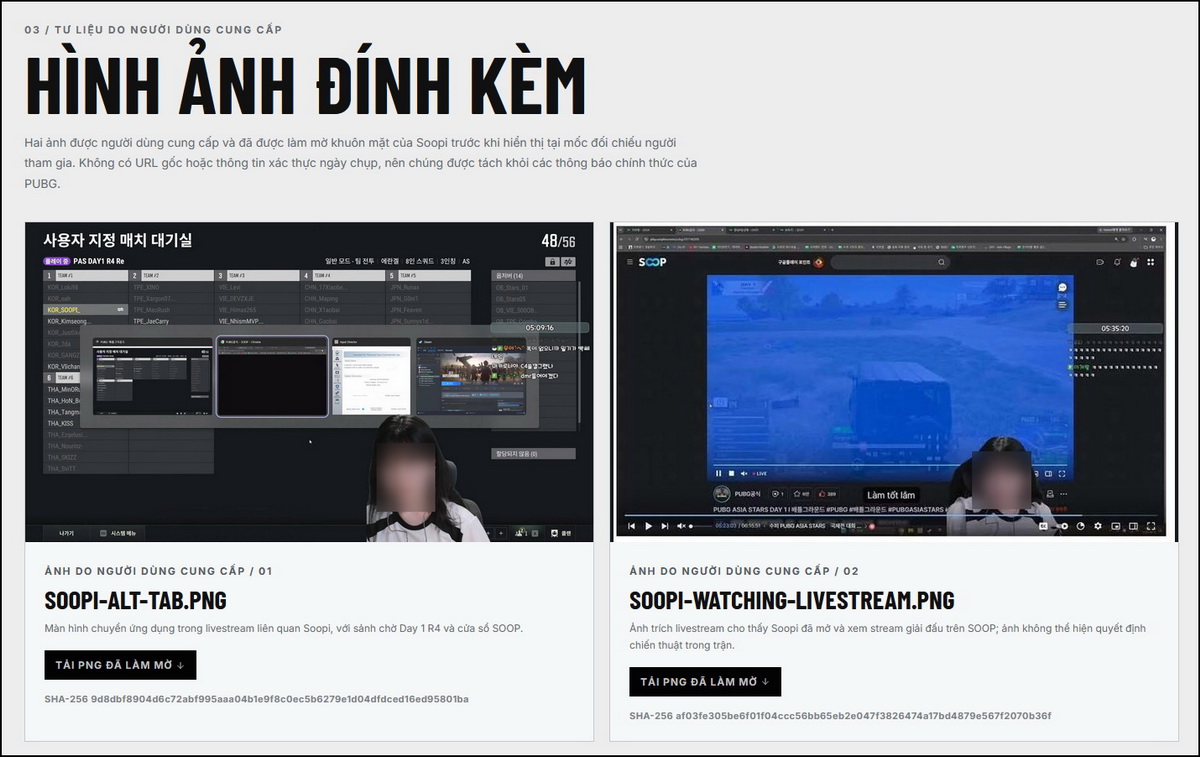Click the 'Hai ảnh được người dùng' intro paragraph
The image size is (1200, 757).
361,163
